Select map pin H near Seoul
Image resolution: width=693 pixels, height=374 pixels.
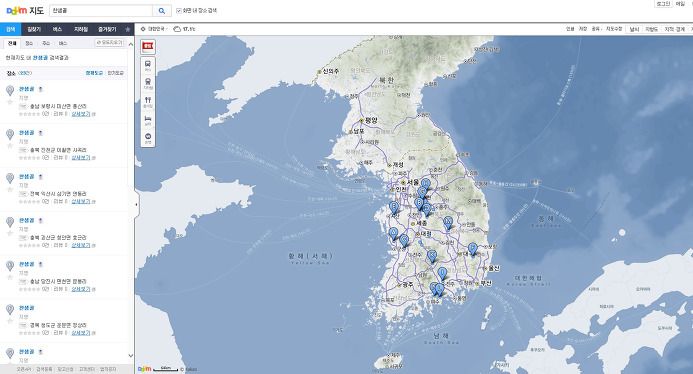tap(425, 185)
